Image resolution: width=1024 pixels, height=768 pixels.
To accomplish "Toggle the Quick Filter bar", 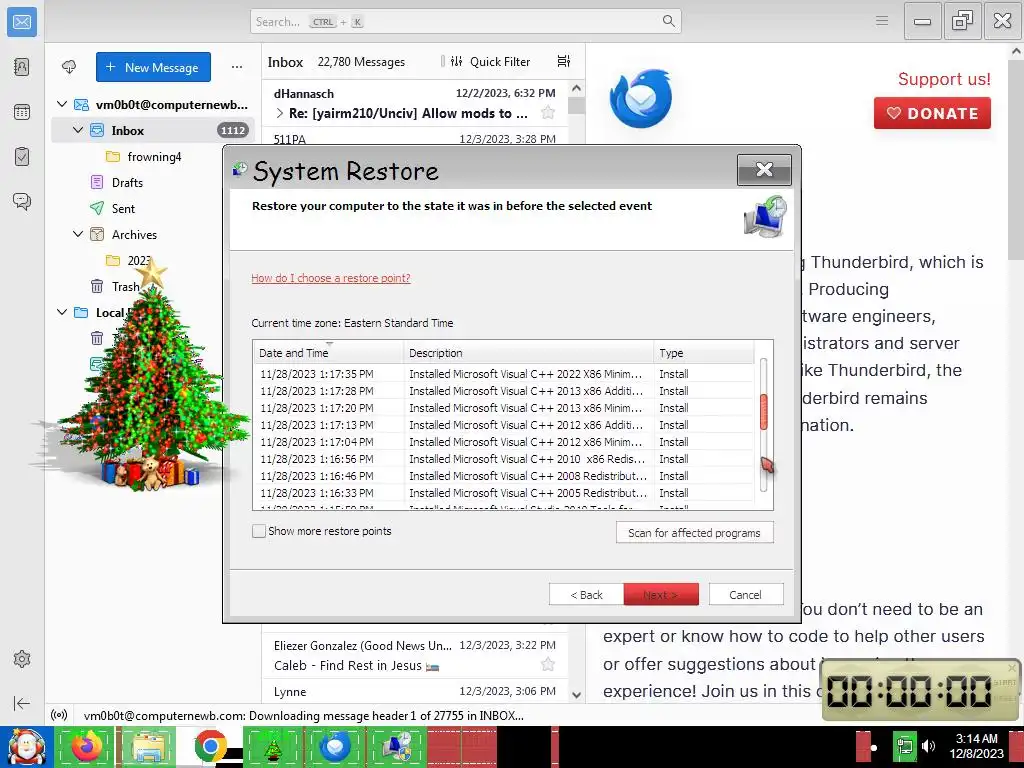I will 491,61.
